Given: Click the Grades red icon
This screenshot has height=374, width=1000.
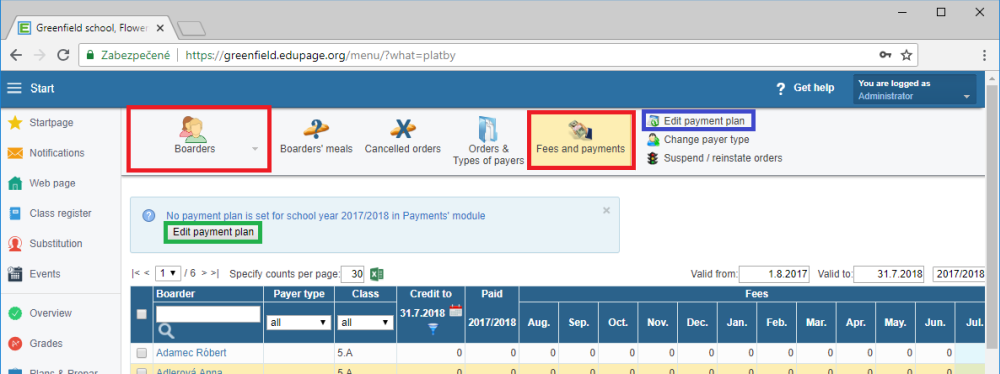Looking at the screenshot, I should 15,343.
